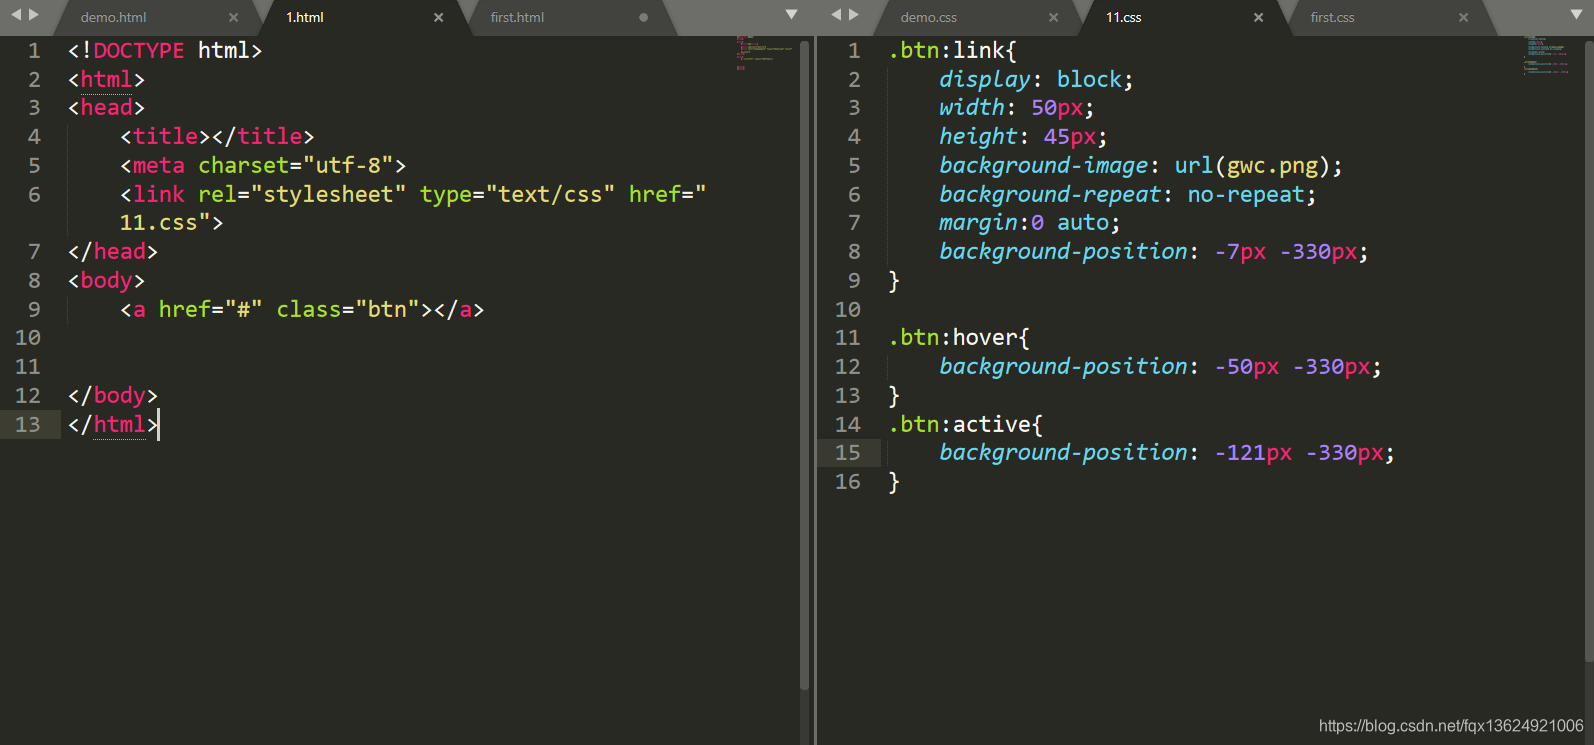This screenshot has height=745, width=1594.
Task: Click the right pane vertical scrollbar
Action: tap(1589, 350)
